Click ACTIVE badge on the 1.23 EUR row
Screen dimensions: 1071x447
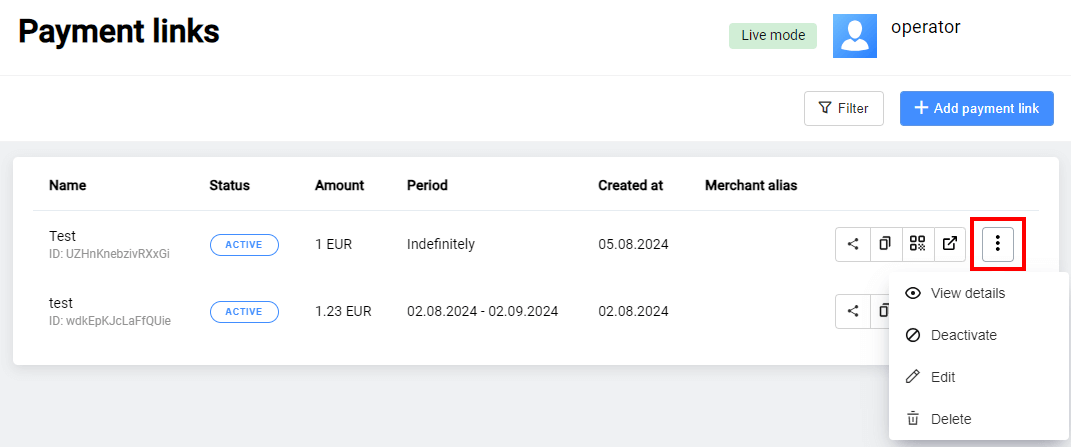(244, 312)
